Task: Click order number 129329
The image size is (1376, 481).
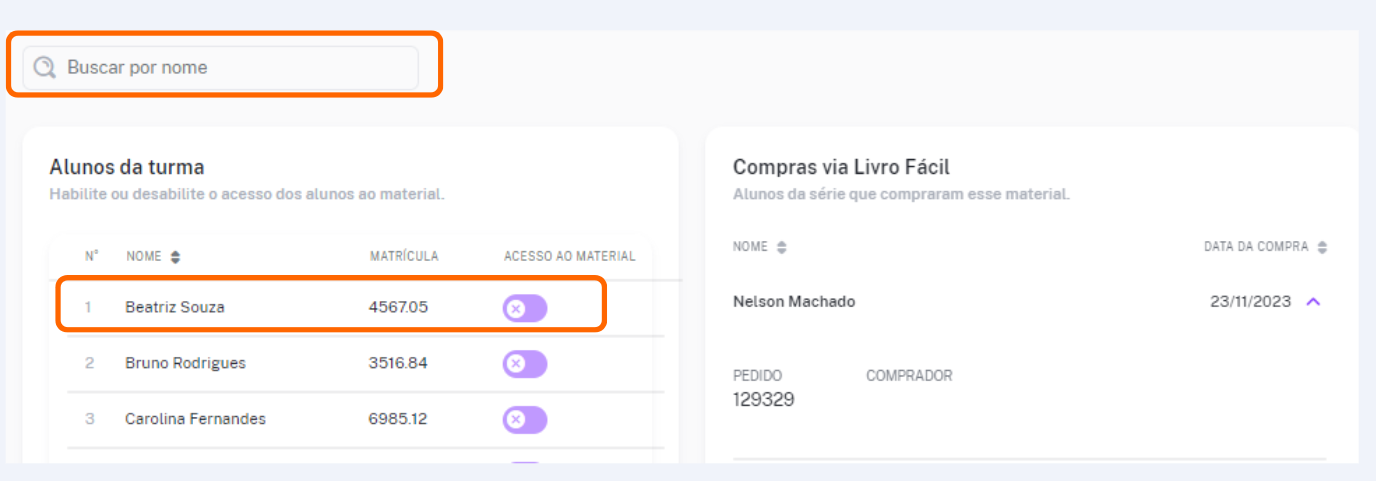Action: (764, 400)
